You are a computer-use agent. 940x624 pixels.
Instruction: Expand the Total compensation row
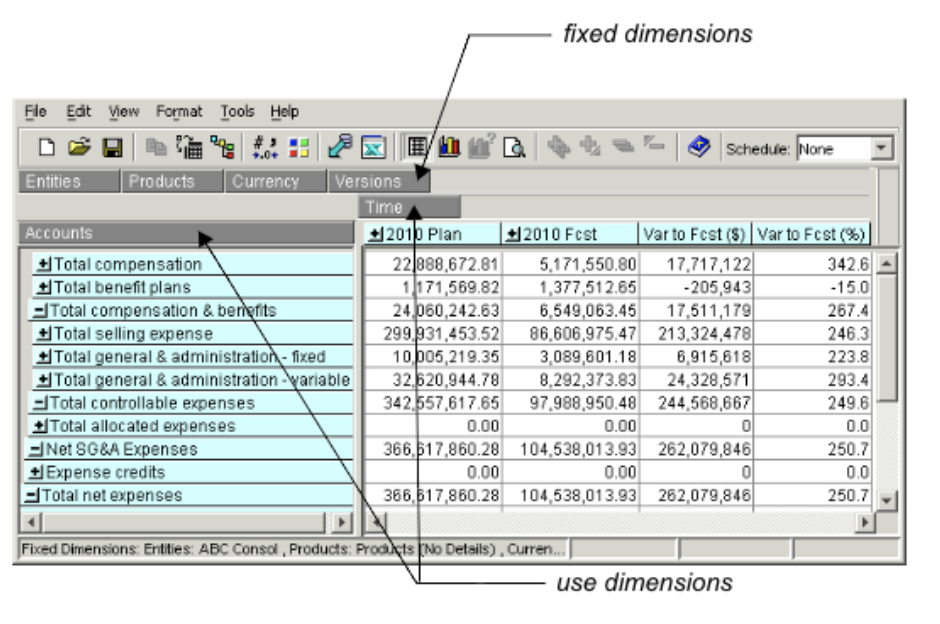click(x=43, y=265)
